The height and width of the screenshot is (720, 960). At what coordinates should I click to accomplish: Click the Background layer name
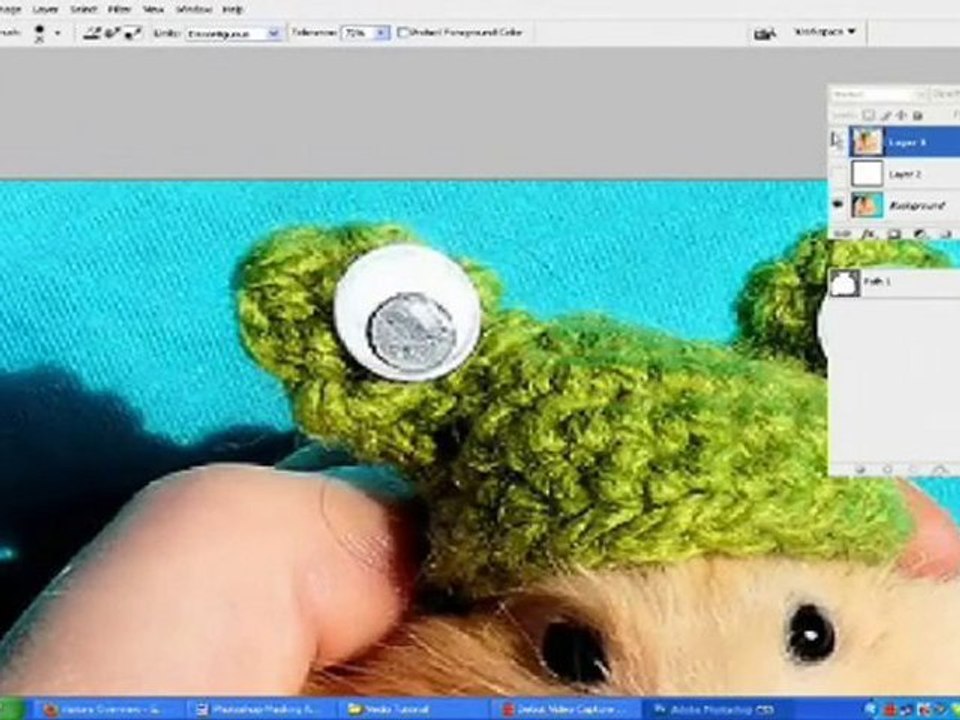(917, 206)
